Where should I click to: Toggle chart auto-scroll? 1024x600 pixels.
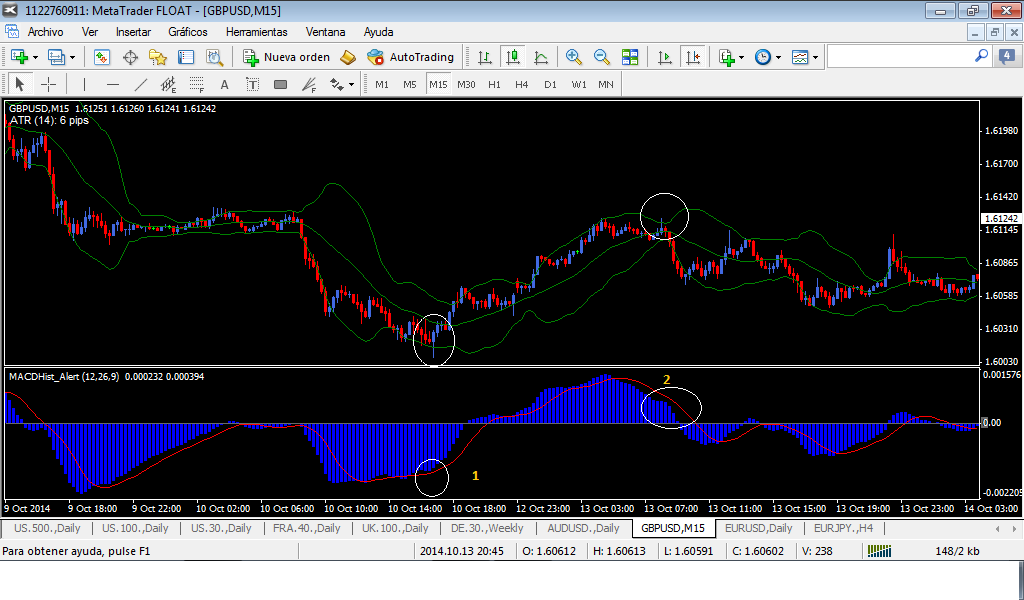(665, 57)
